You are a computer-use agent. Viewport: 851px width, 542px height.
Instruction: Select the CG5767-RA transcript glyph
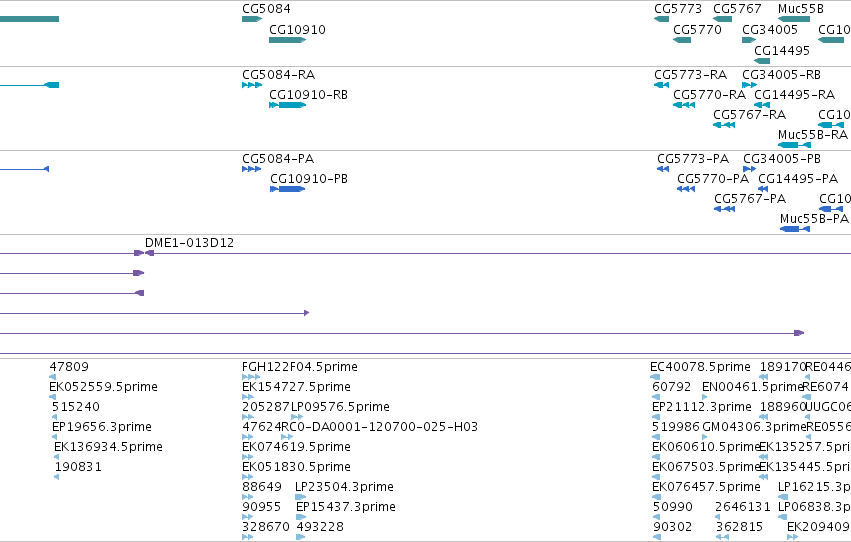pos(724,125)
